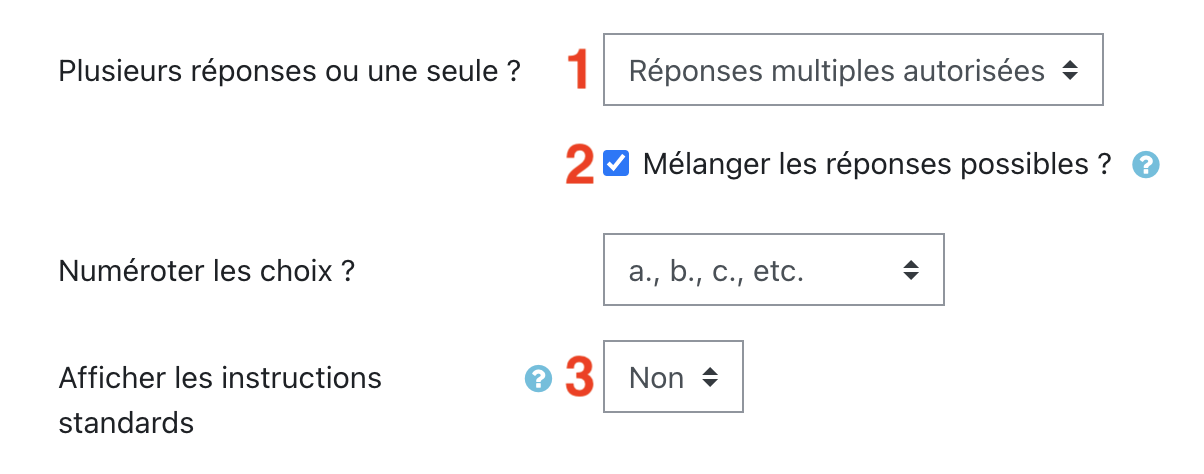Open help icon for Afficher les instructions standards
The height and width of the screenshot is (474, 1204).
click(x=538, y=378)
